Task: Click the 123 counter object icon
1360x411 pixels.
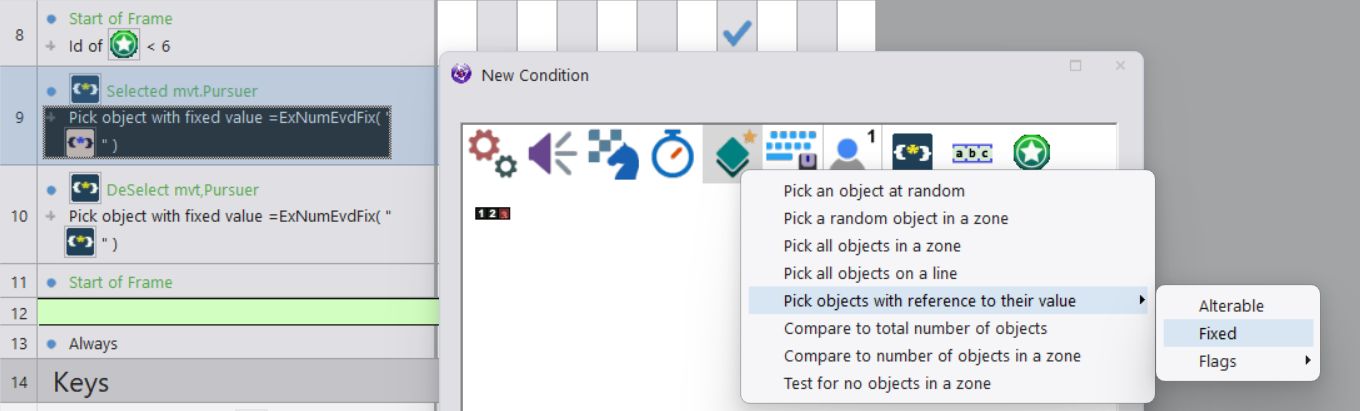Action: pos(493,213)
